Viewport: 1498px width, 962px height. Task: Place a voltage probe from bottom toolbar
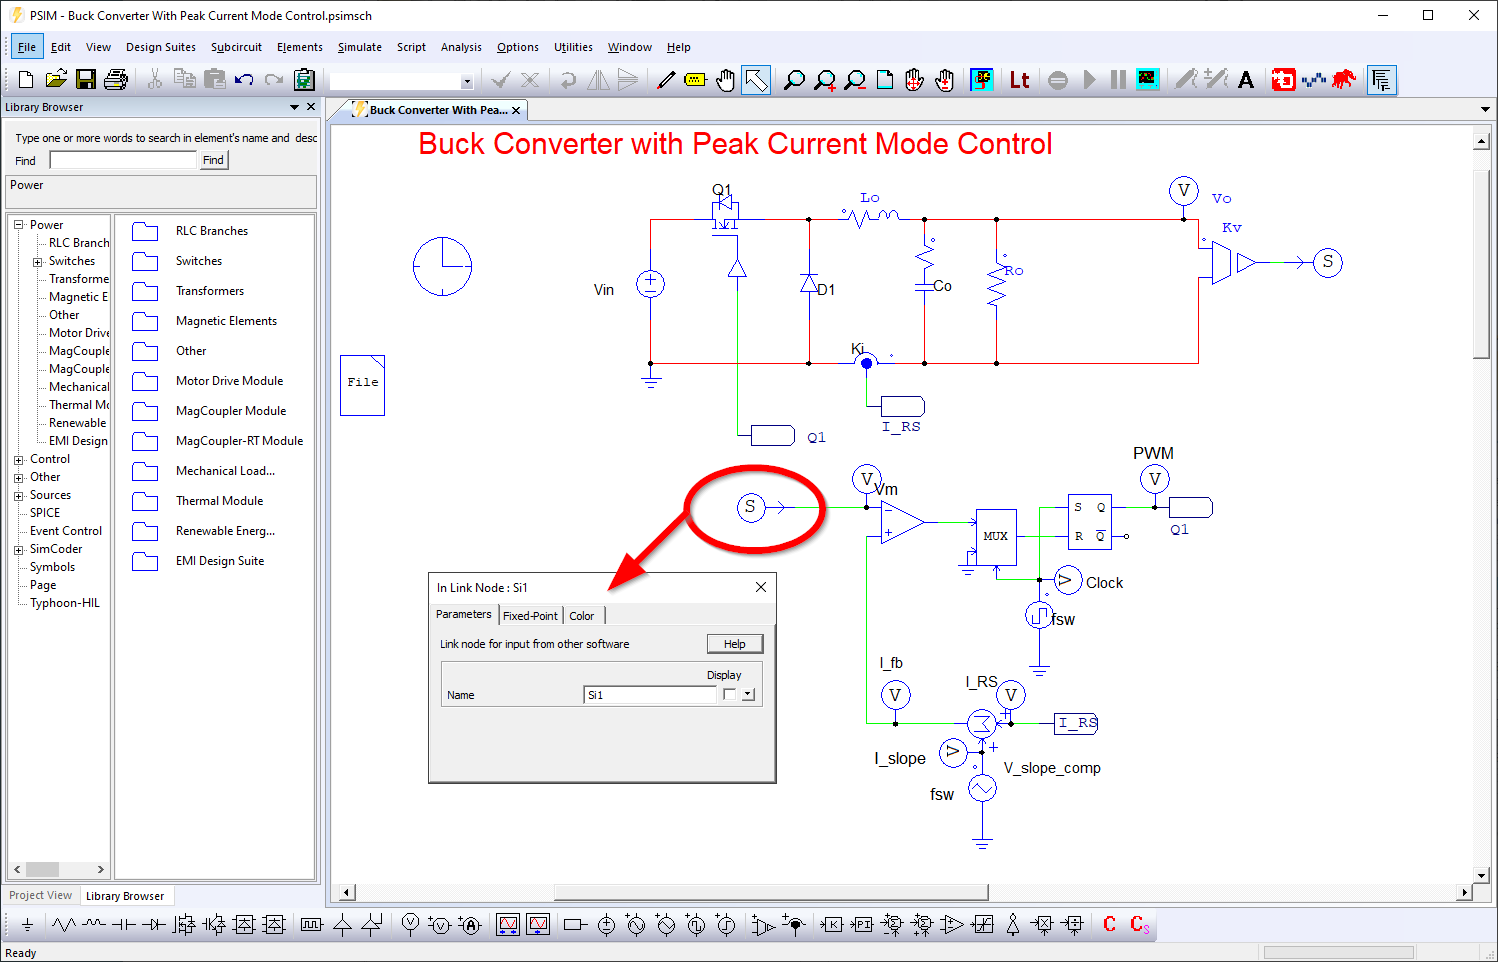pos(410,925)
